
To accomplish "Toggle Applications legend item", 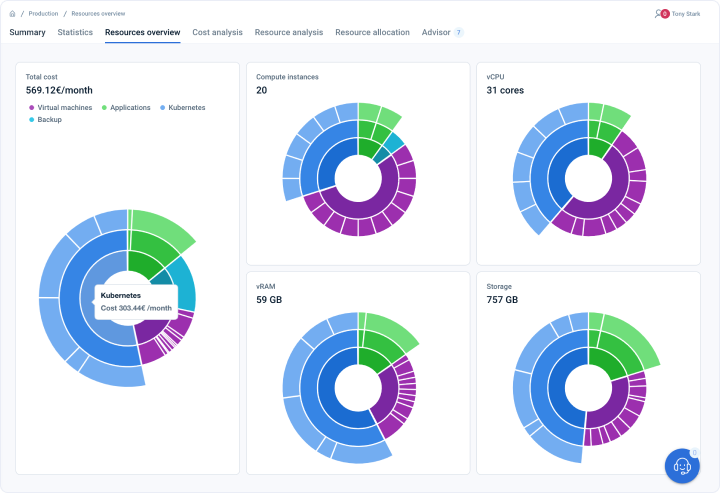I will [126, 107].
